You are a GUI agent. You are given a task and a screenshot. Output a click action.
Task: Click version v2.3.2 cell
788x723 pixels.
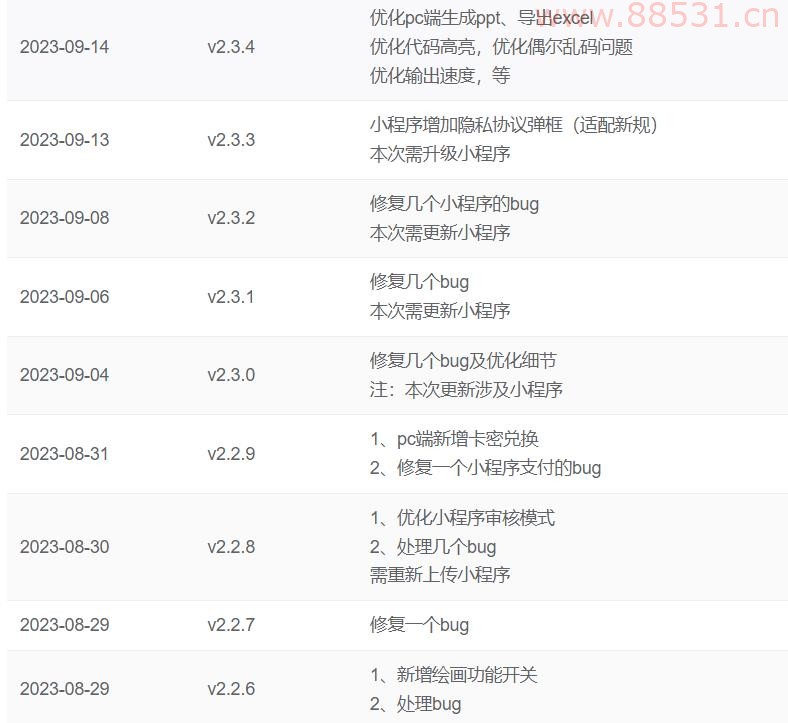point(231,218)
